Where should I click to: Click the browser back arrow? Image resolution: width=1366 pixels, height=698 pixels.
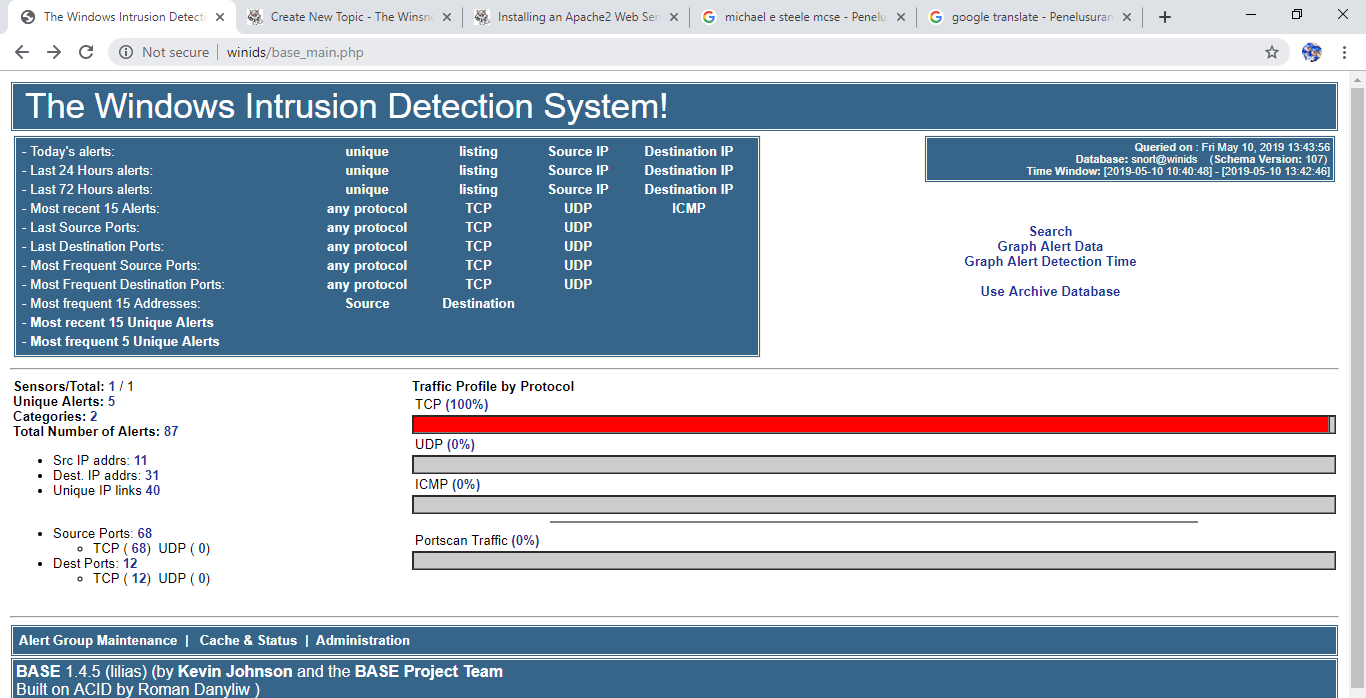22,52
